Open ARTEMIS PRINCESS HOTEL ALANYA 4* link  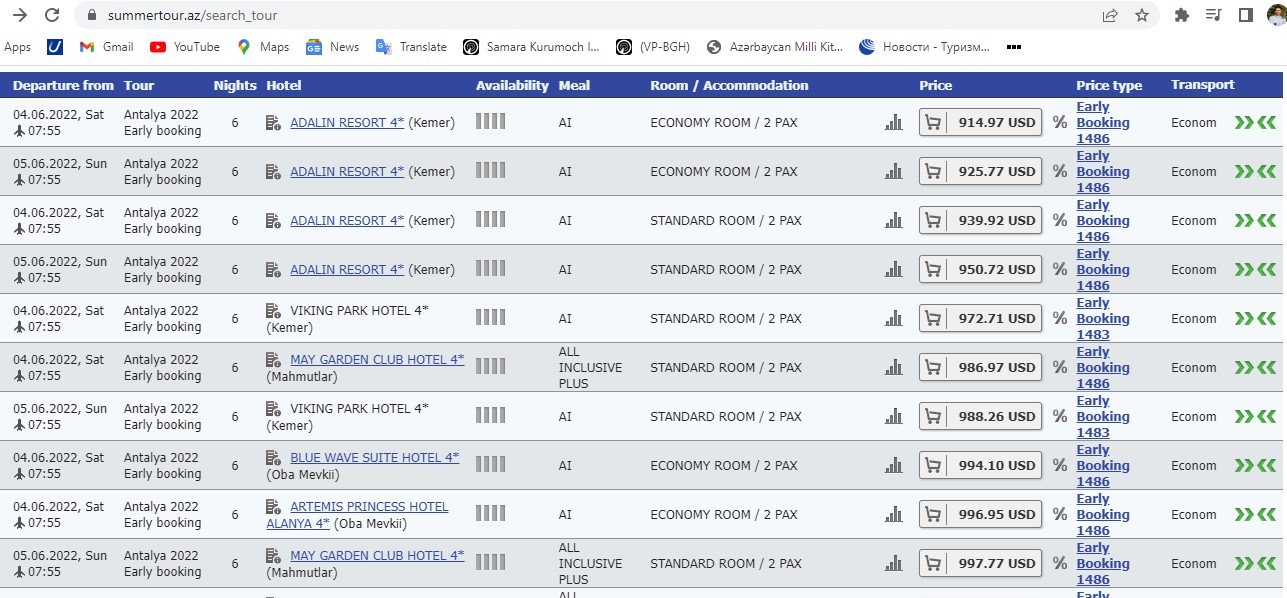tap(357, 515)
